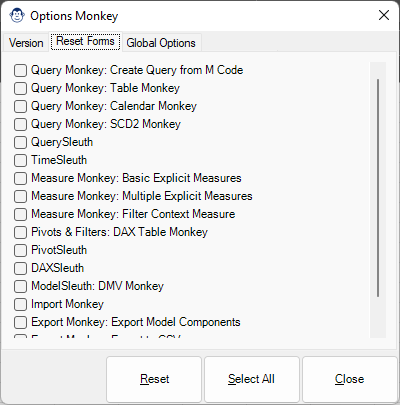Close the Options Monkey dialog window

click(384, 15)
